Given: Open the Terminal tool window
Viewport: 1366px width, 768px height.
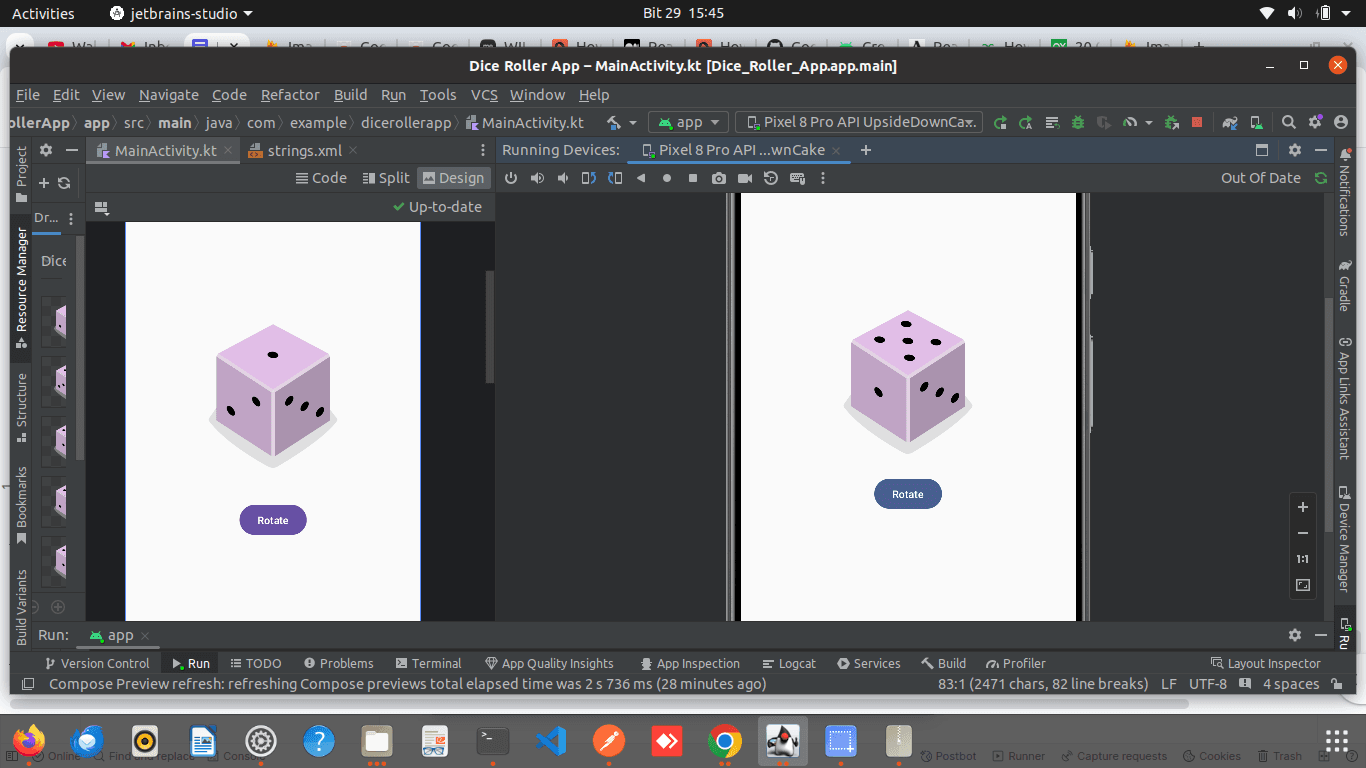Looking at the screenshot, I should pos(428,663).
